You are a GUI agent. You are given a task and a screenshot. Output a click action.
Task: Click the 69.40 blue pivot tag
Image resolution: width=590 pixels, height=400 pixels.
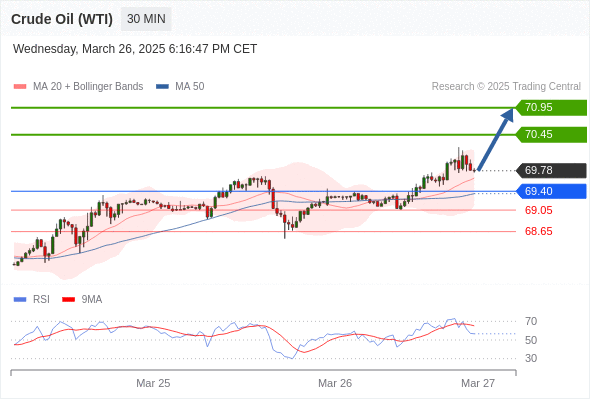(551, 191)
